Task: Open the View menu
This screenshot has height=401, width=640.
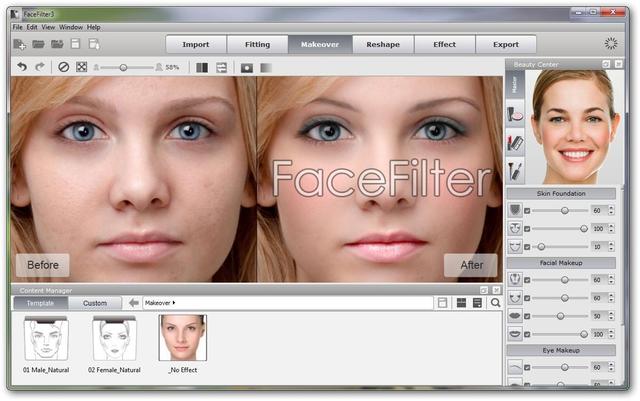Action: [48, 27]
